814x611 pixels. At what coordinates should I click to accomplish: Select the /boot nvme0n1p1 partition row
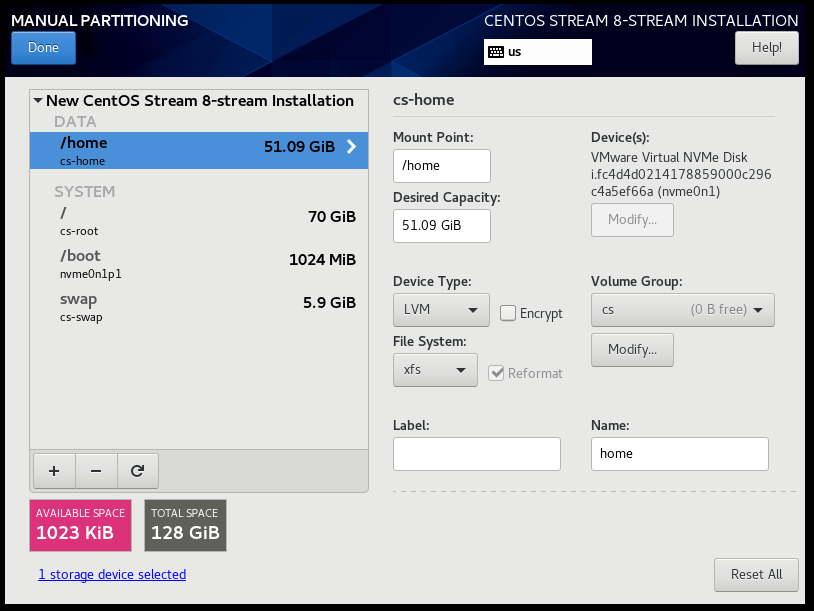[x=199, y=264]
